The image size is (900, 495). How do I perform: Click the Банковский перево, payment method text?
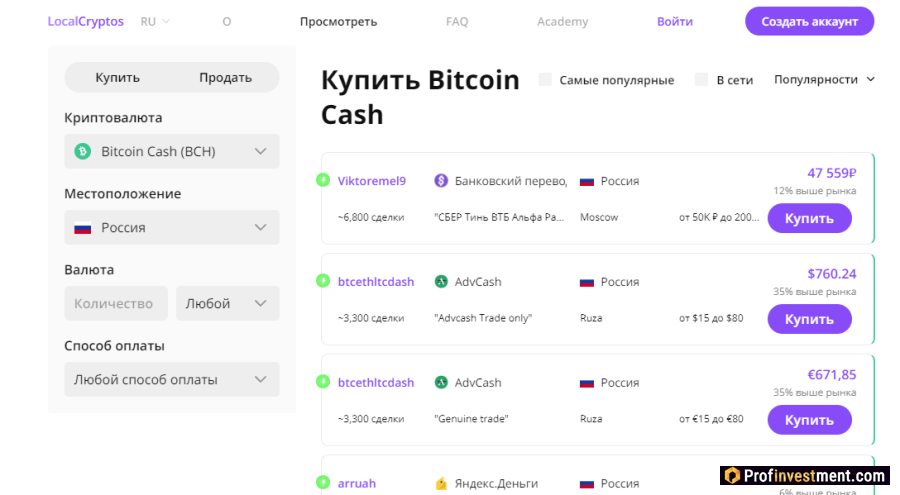coord(511,181)
